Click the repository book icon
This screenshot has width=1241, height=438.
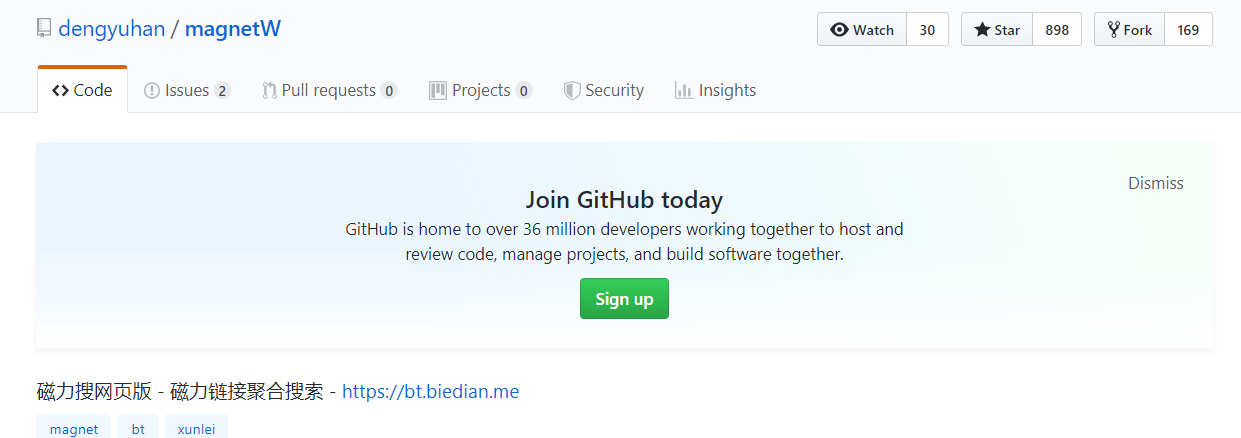point(44,28)
